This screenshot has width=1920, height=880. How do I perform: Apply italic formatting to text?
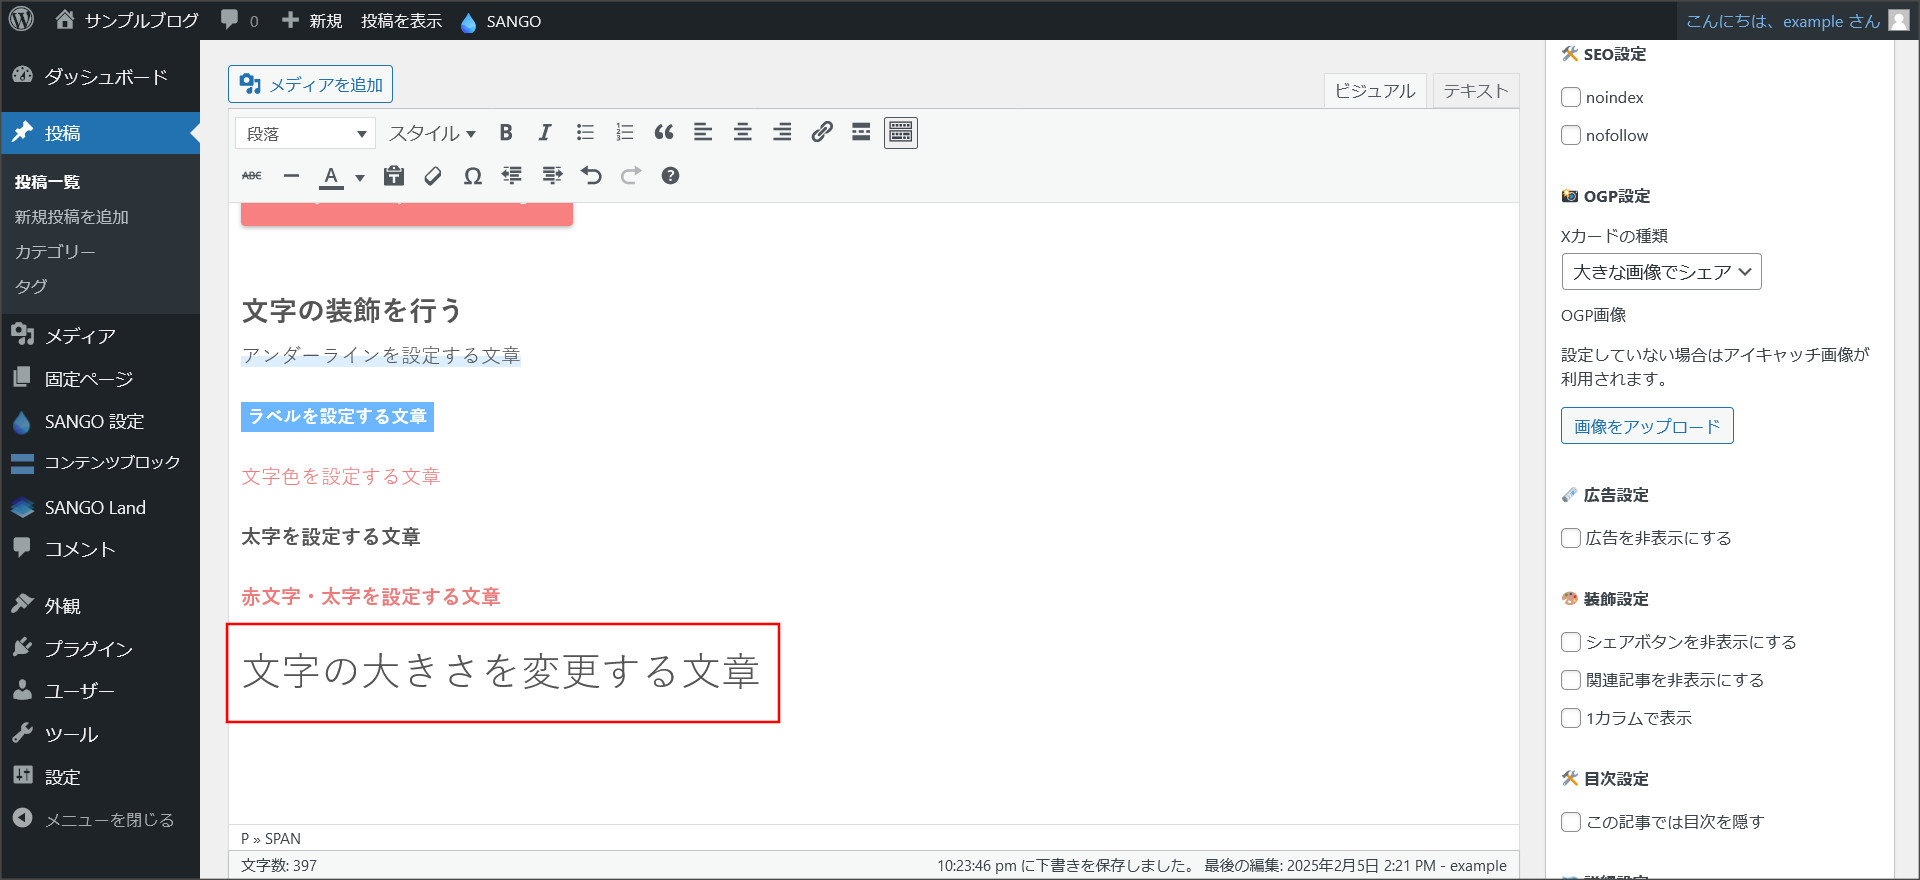(x=545, y=133)
